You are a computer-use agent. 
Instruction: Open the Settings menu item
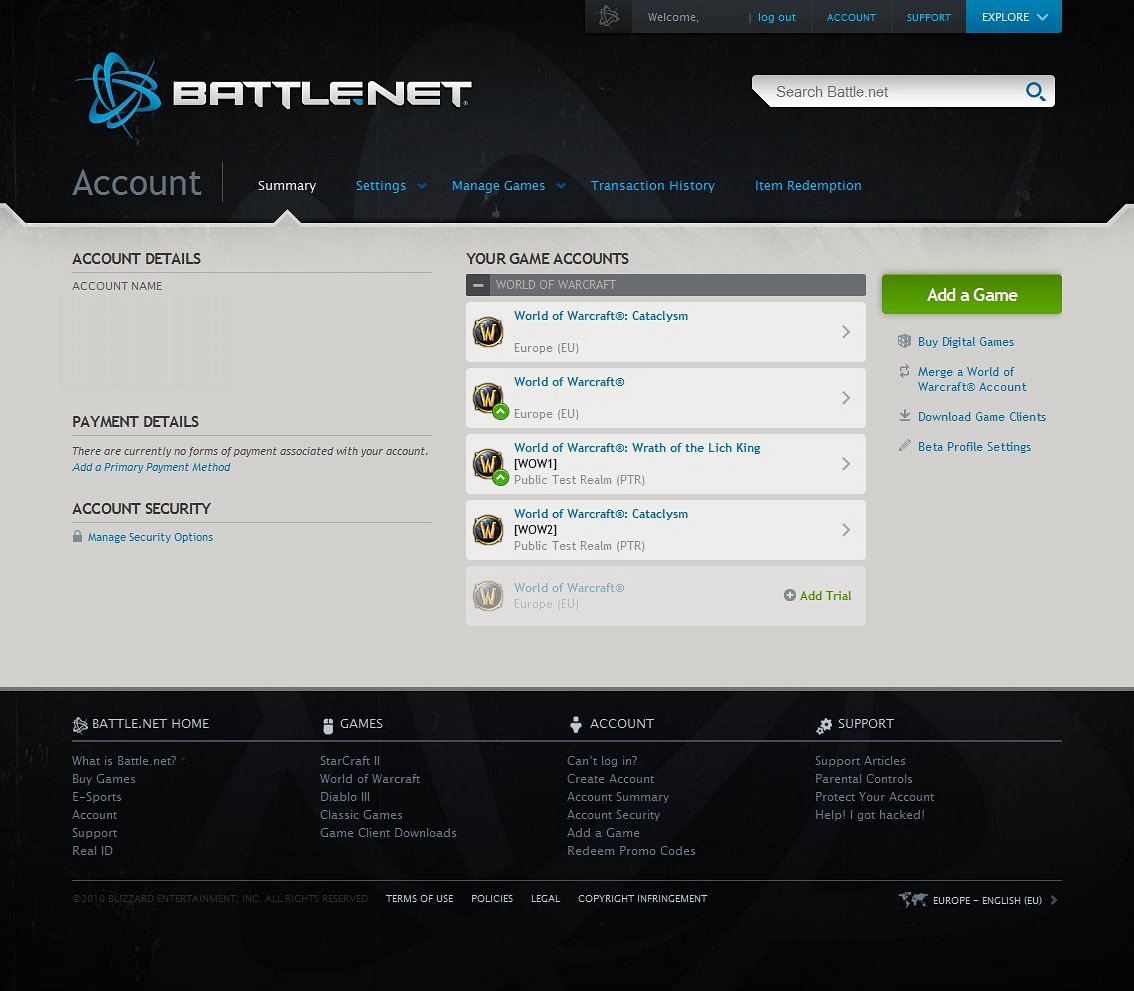(380, 186)
